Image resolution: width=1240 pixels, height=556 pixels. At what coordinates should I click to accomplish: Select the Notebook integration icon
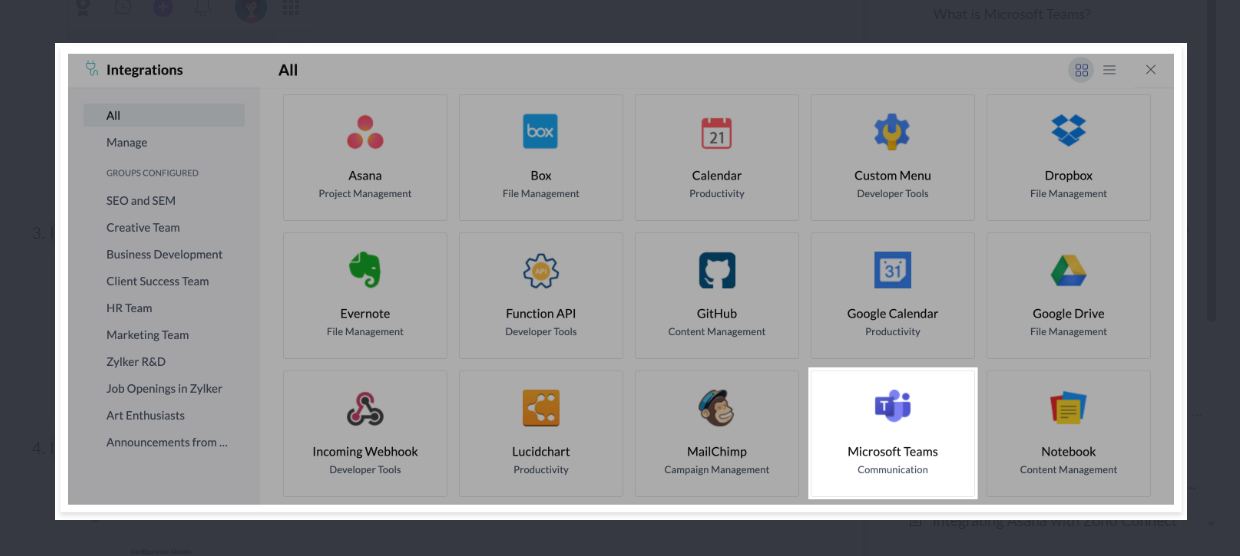1069,408
